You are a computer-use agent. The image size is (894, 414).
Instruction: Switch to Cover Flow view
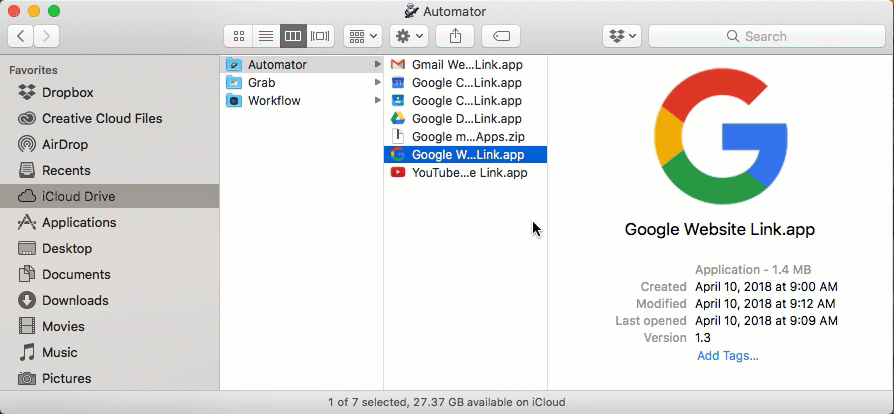[x=320, y=36]
